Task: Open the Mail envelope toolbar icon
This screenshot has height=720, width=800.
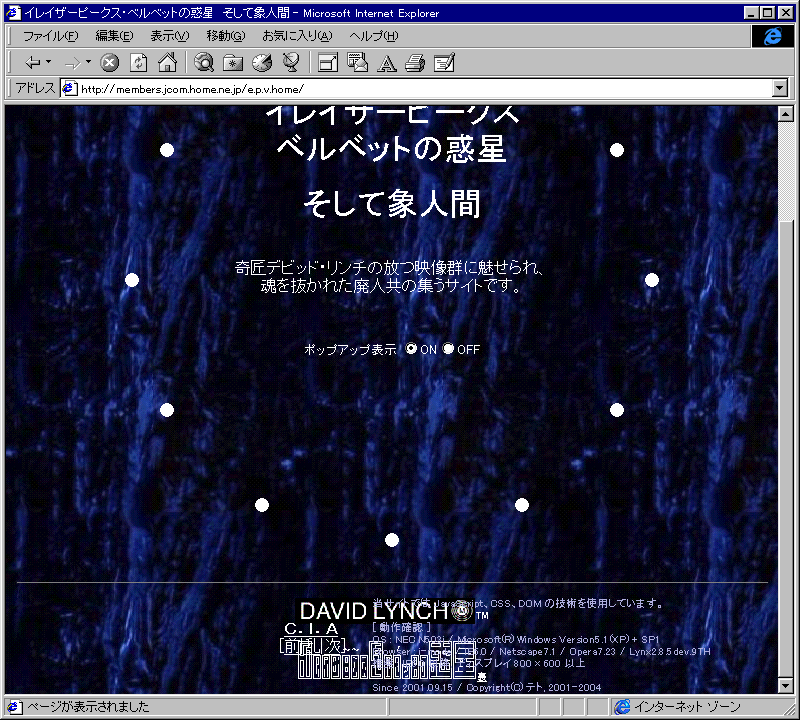Action: tap(357, 62)
